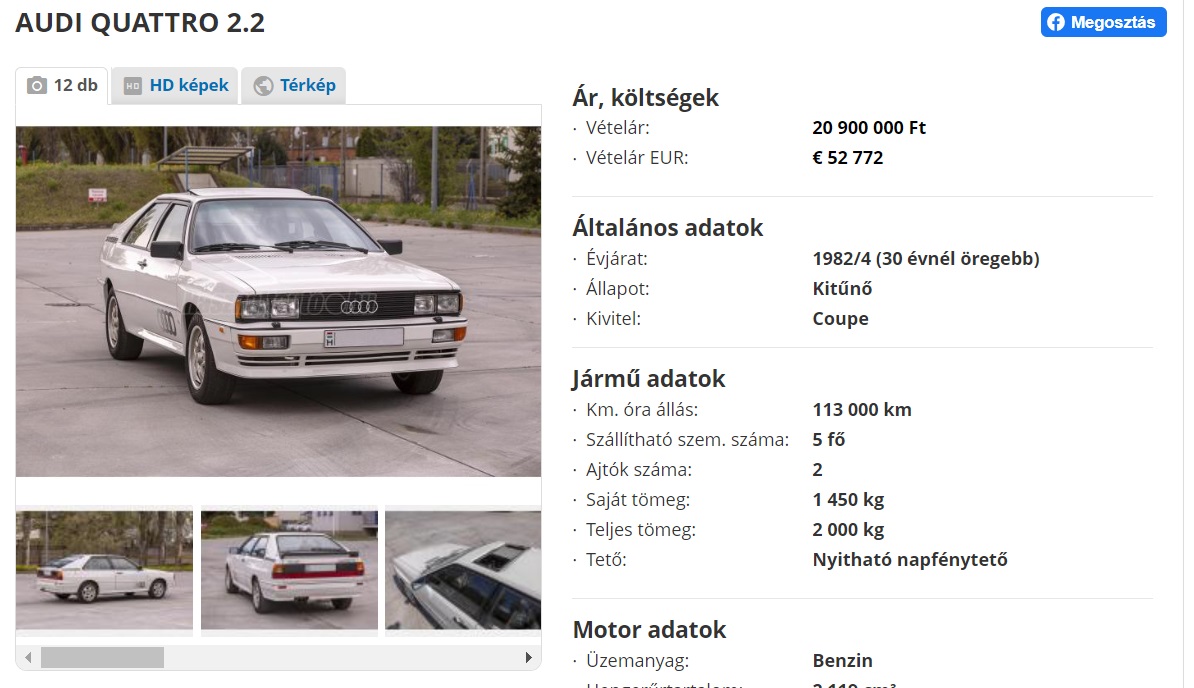Open the main Audi Quattro front photo
This screenshot has width=1194, height=688.
pos(279,301)
